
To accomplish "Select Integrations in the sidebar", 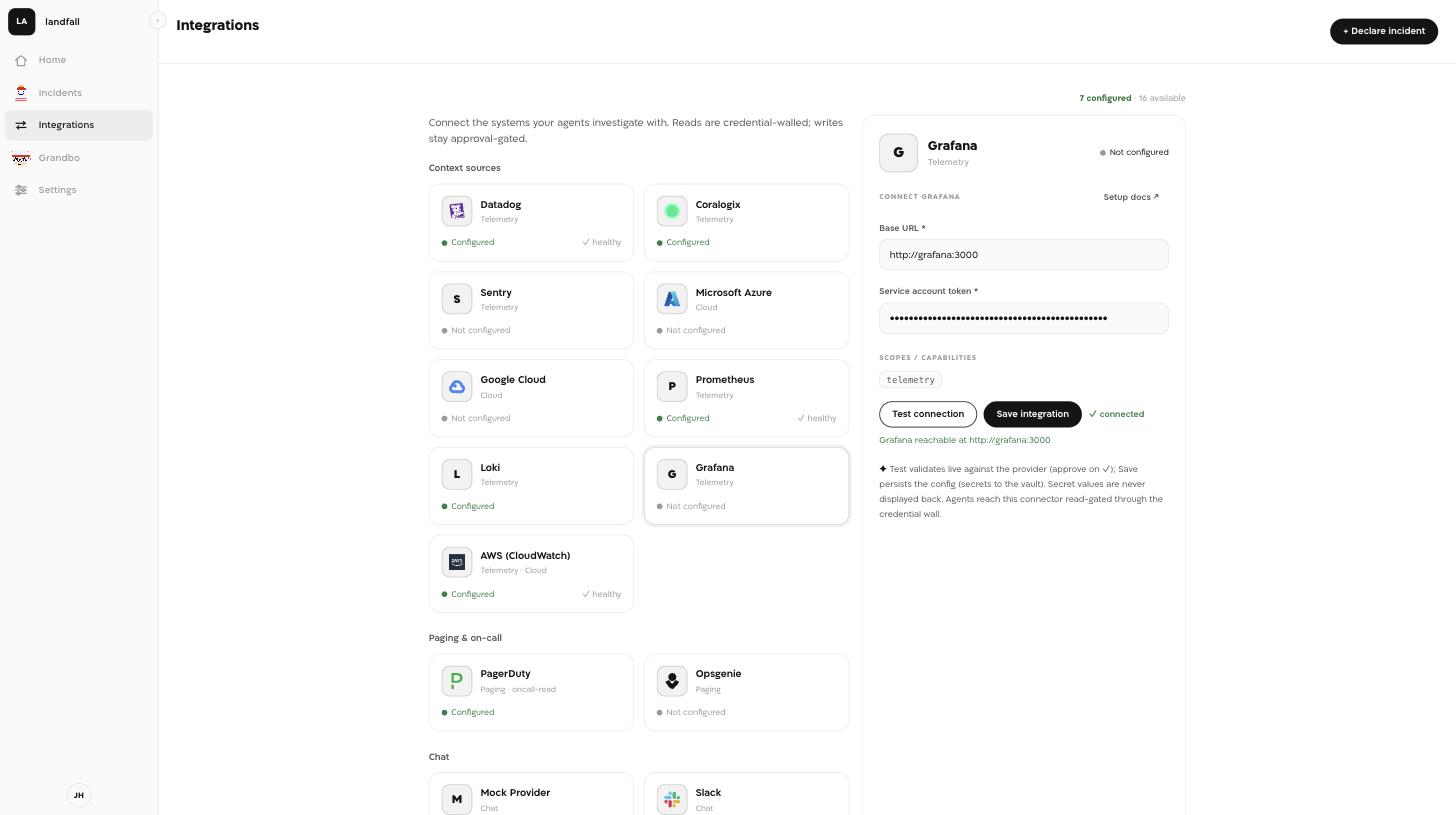I will click(x=78, y=125).
